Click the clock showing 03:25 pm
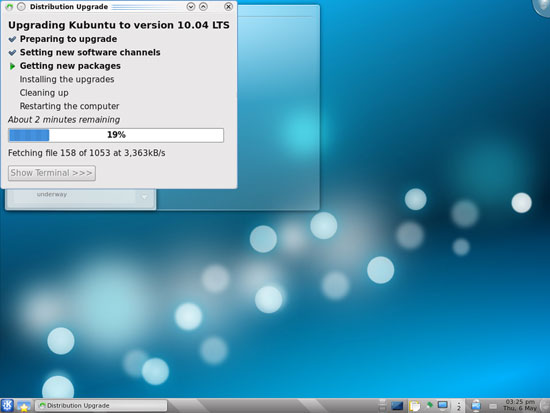This screenshot has width=550, height=413. [x=520, y=405]
